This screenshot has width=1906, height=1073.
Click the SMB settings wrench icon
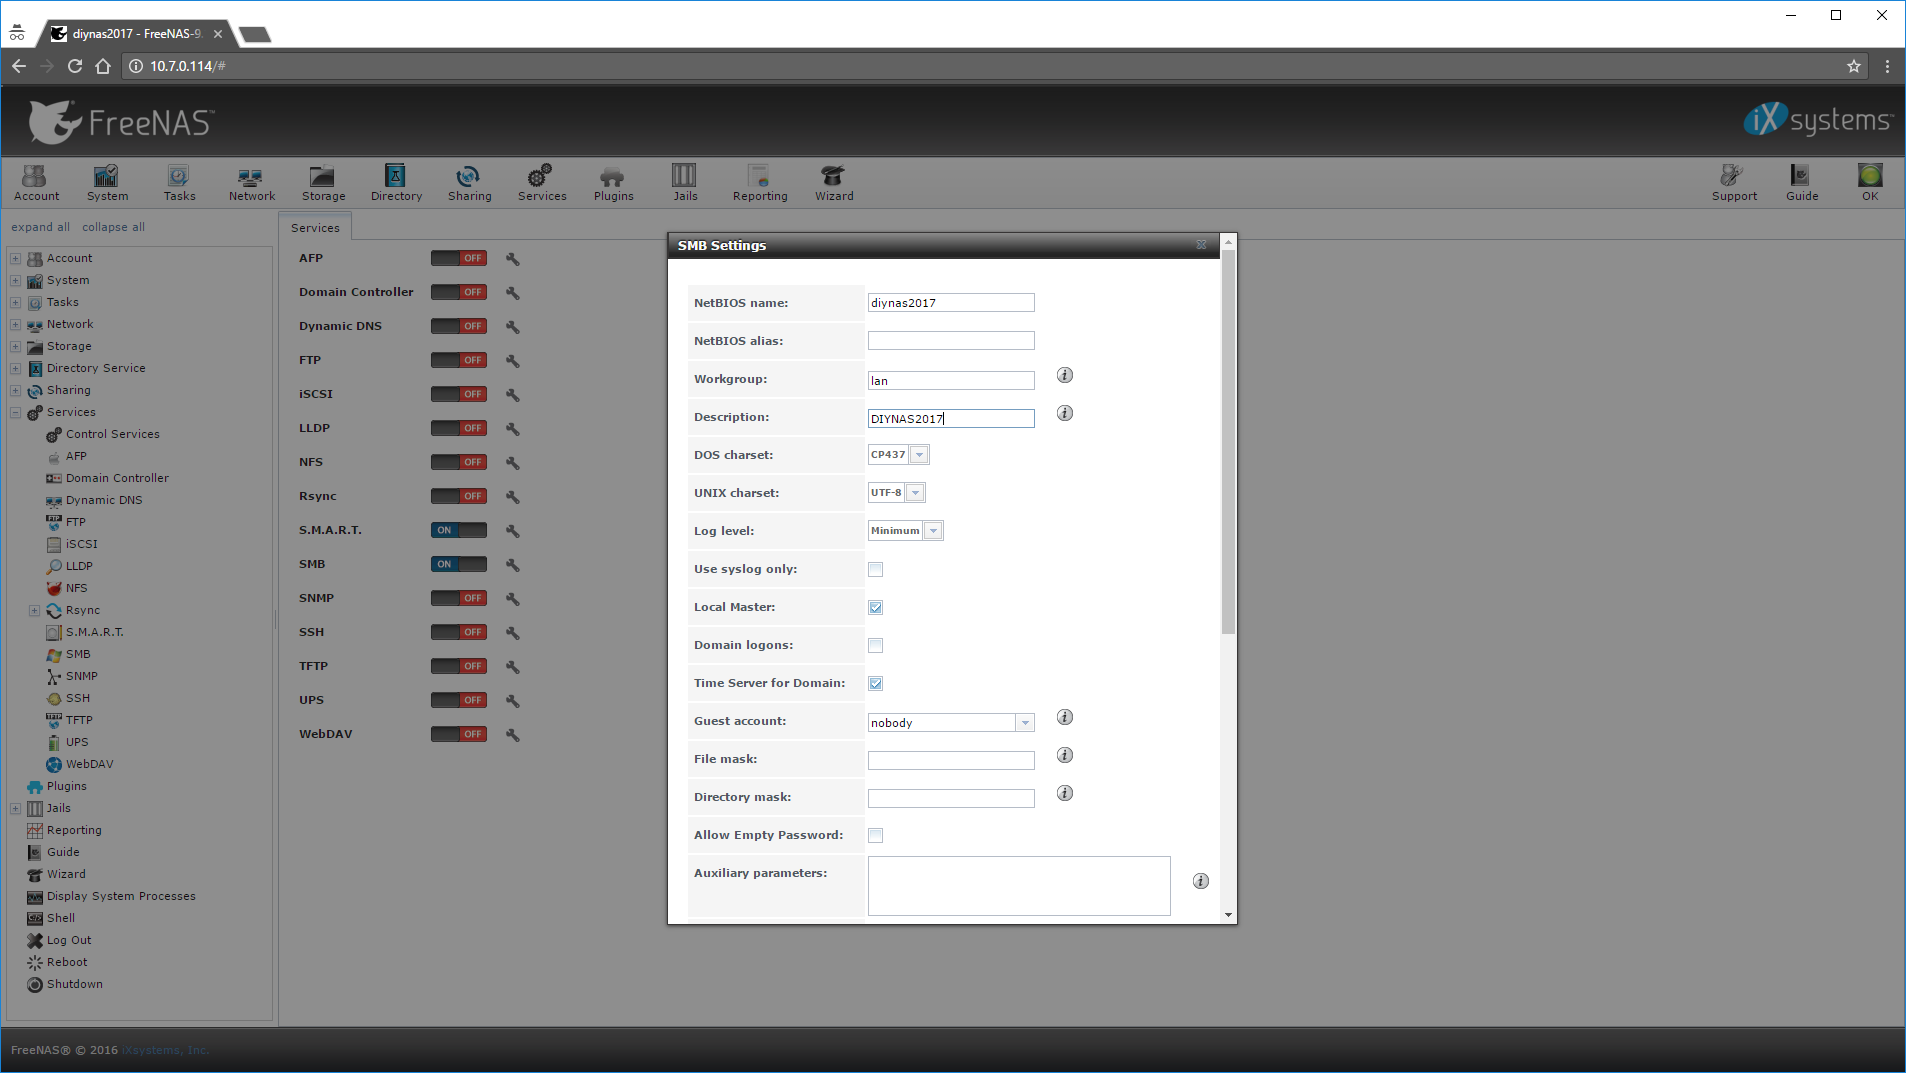point(512,565)
